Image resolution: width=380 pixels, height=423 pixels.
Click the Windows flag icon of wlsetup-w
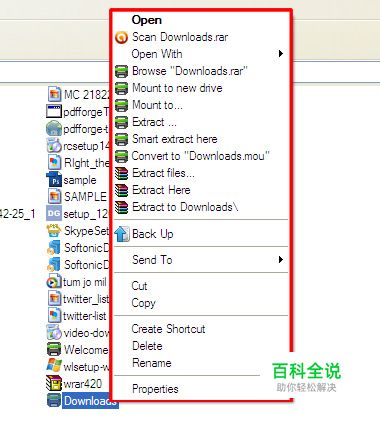pyautogui.click(x=54, y=366)
